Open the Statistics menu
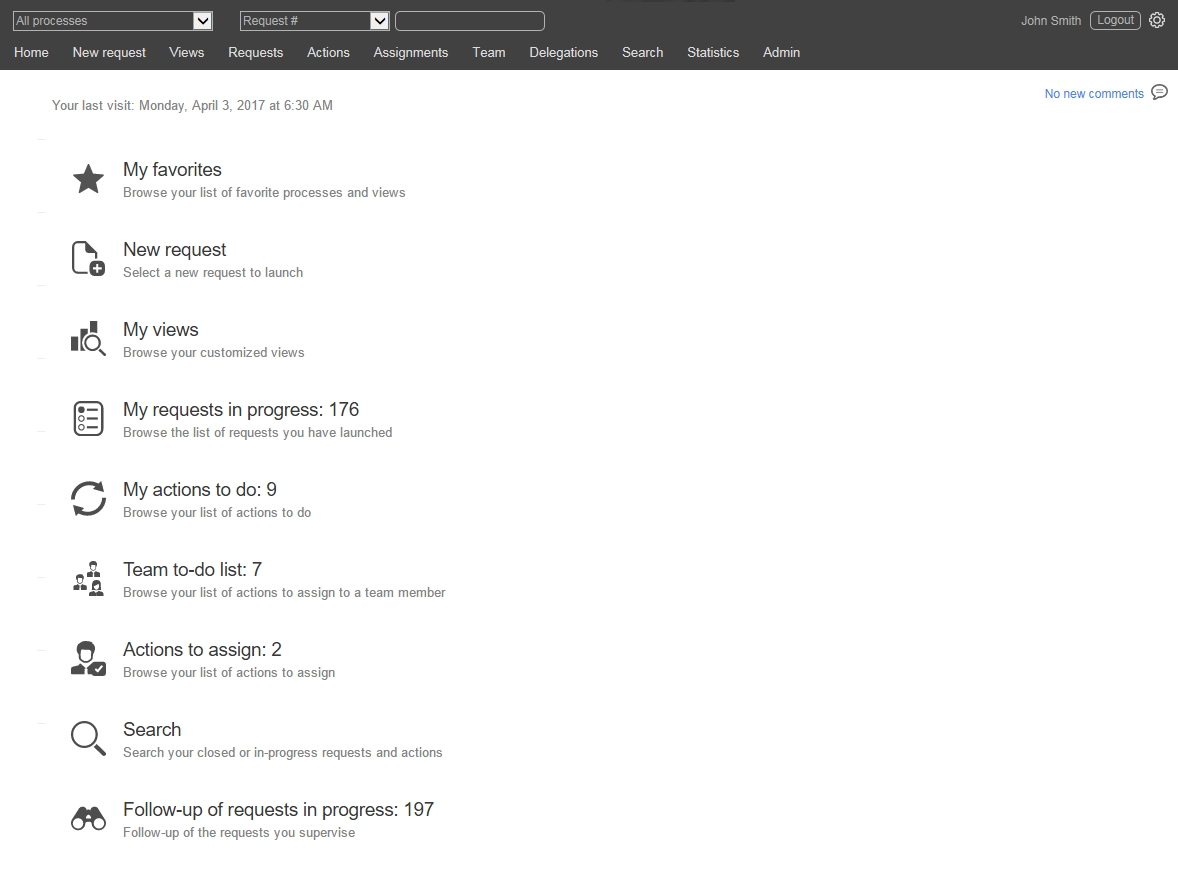 (713, 52)
